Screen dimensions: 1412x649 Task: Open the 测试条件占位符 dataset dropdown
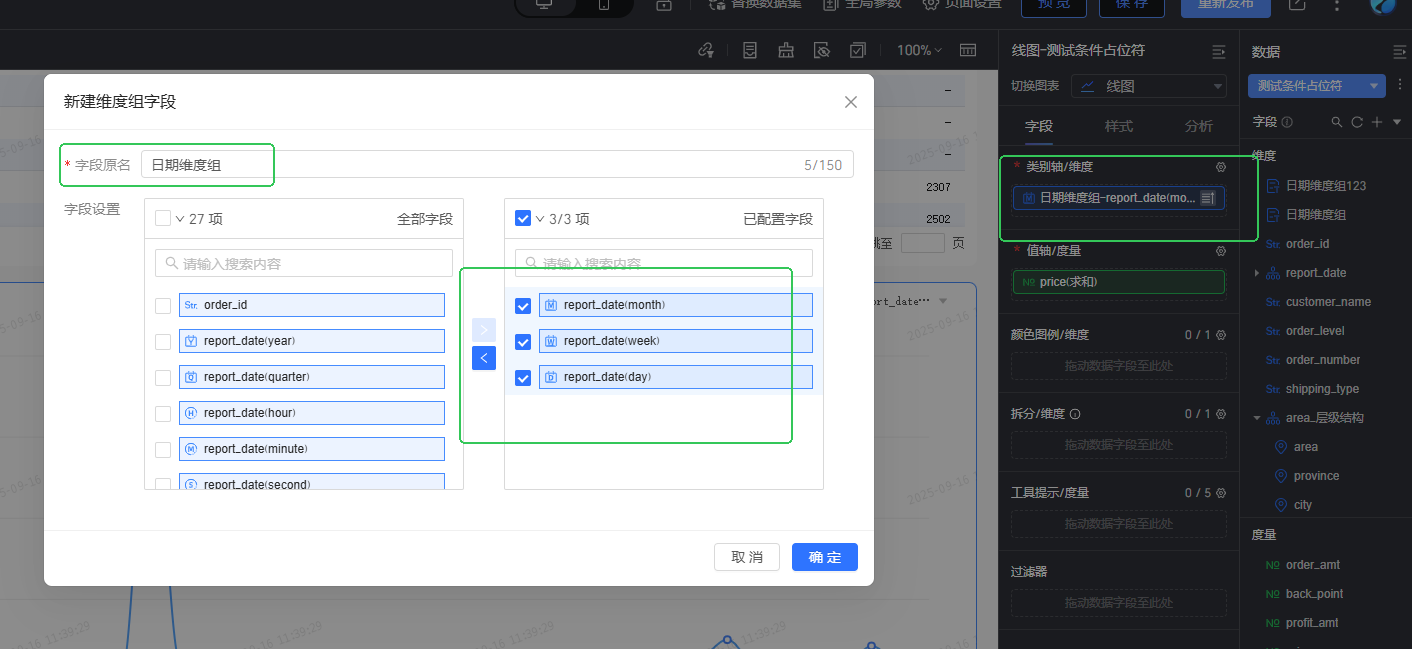1316,86
